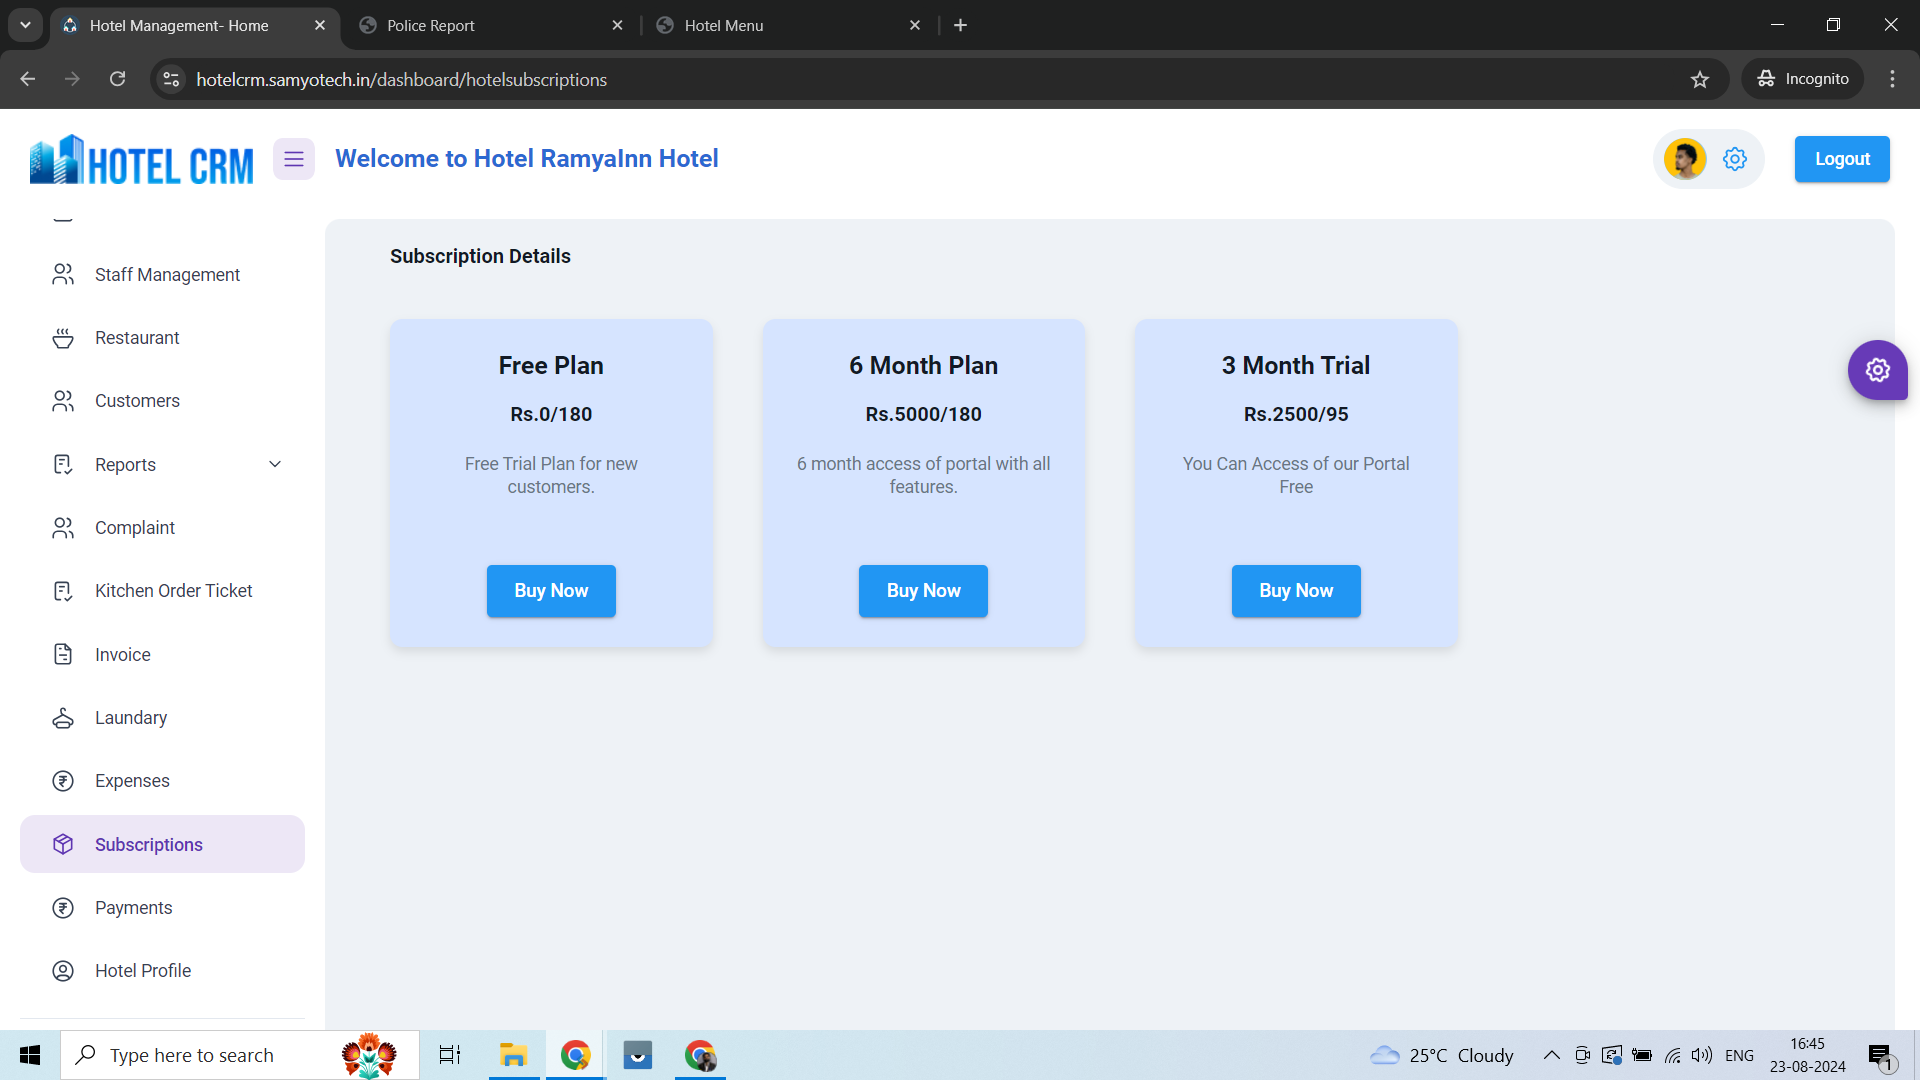
Task: Select the Payments sidebar icon
Action: point(63,907)
